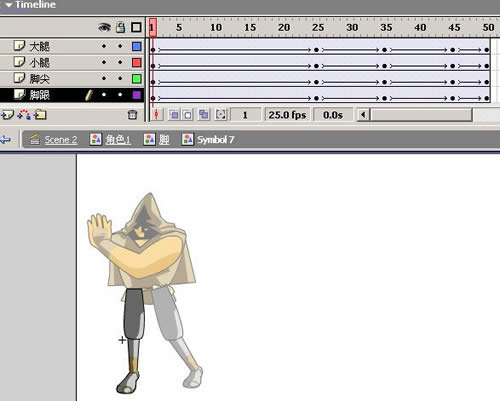Click the purple outline swatch of 脚跟
The height and width of the screenshot is (401, 500).
[137, 95]
